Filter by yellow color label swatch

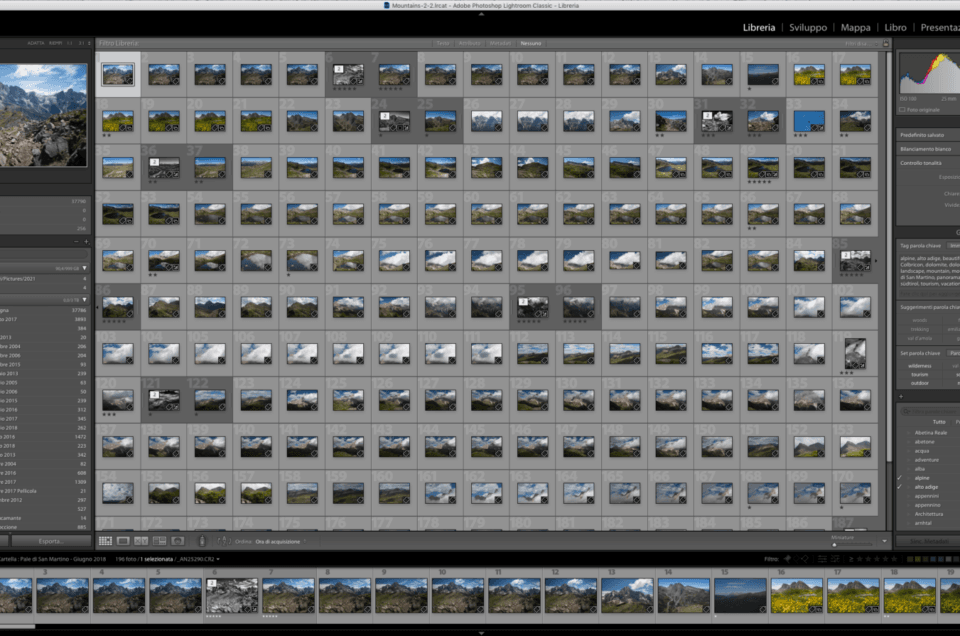tap(918, 559)
